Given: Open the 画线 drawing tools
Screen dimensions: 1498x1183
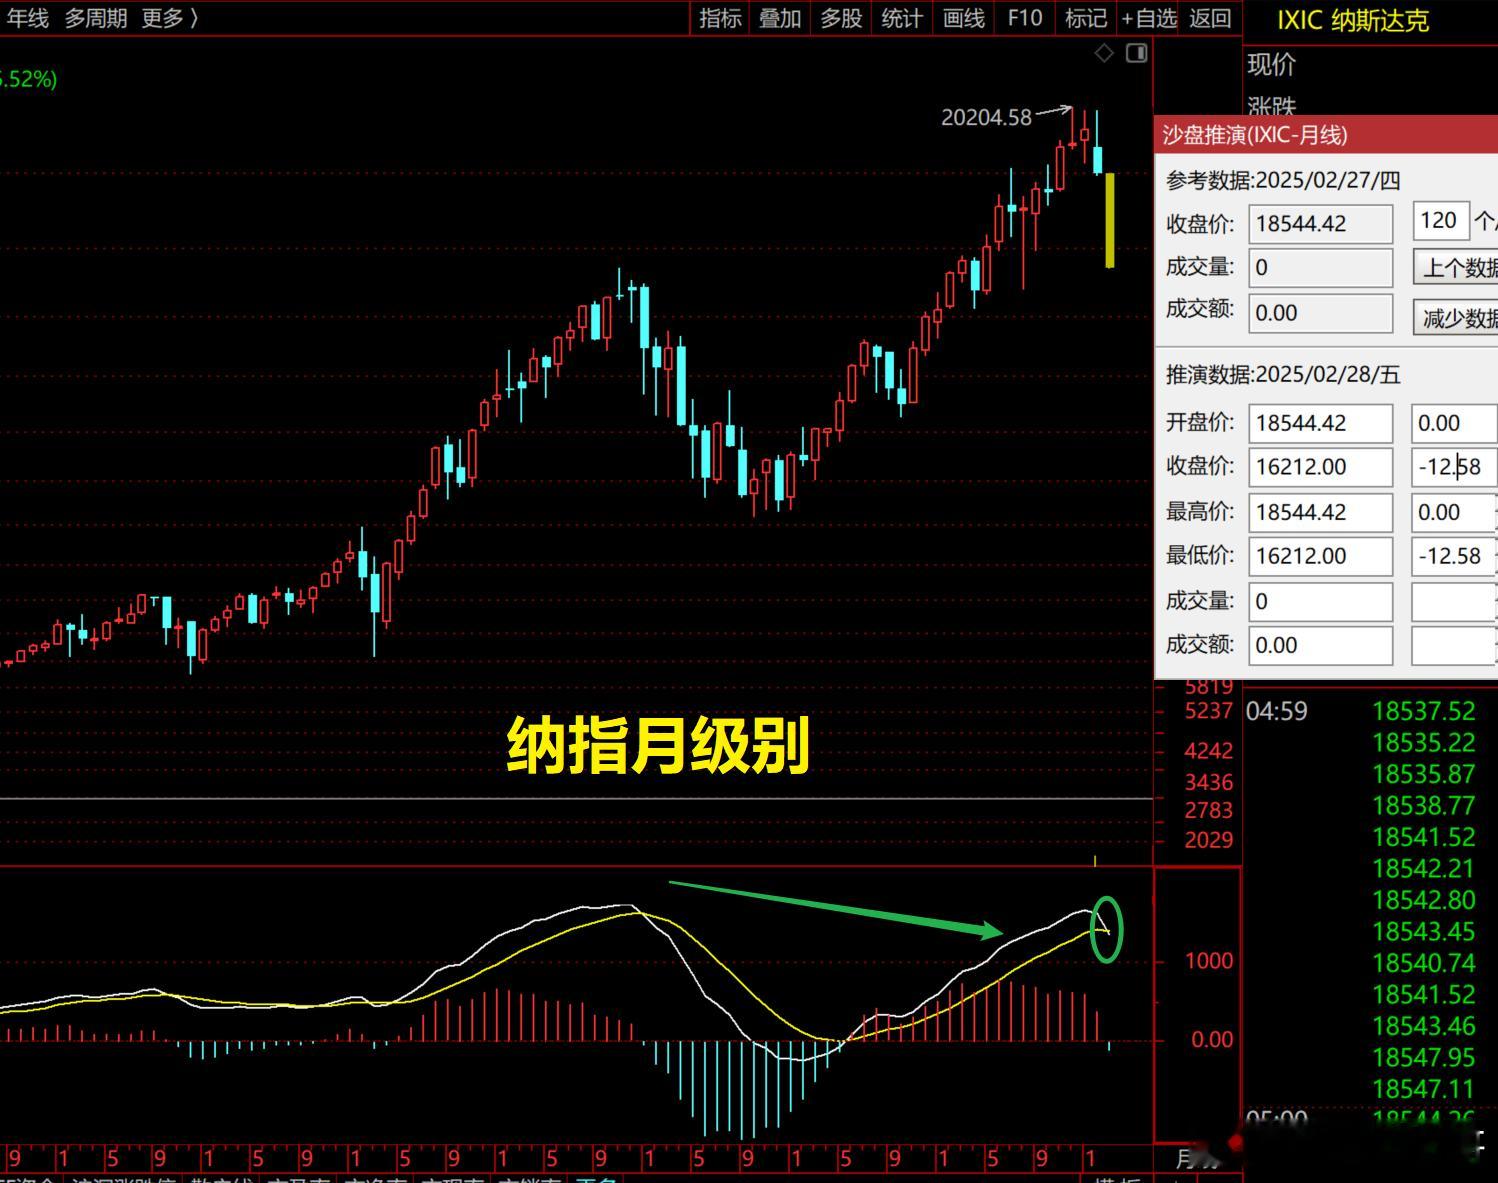Looking at the screenshot, I should coord(964,18).
